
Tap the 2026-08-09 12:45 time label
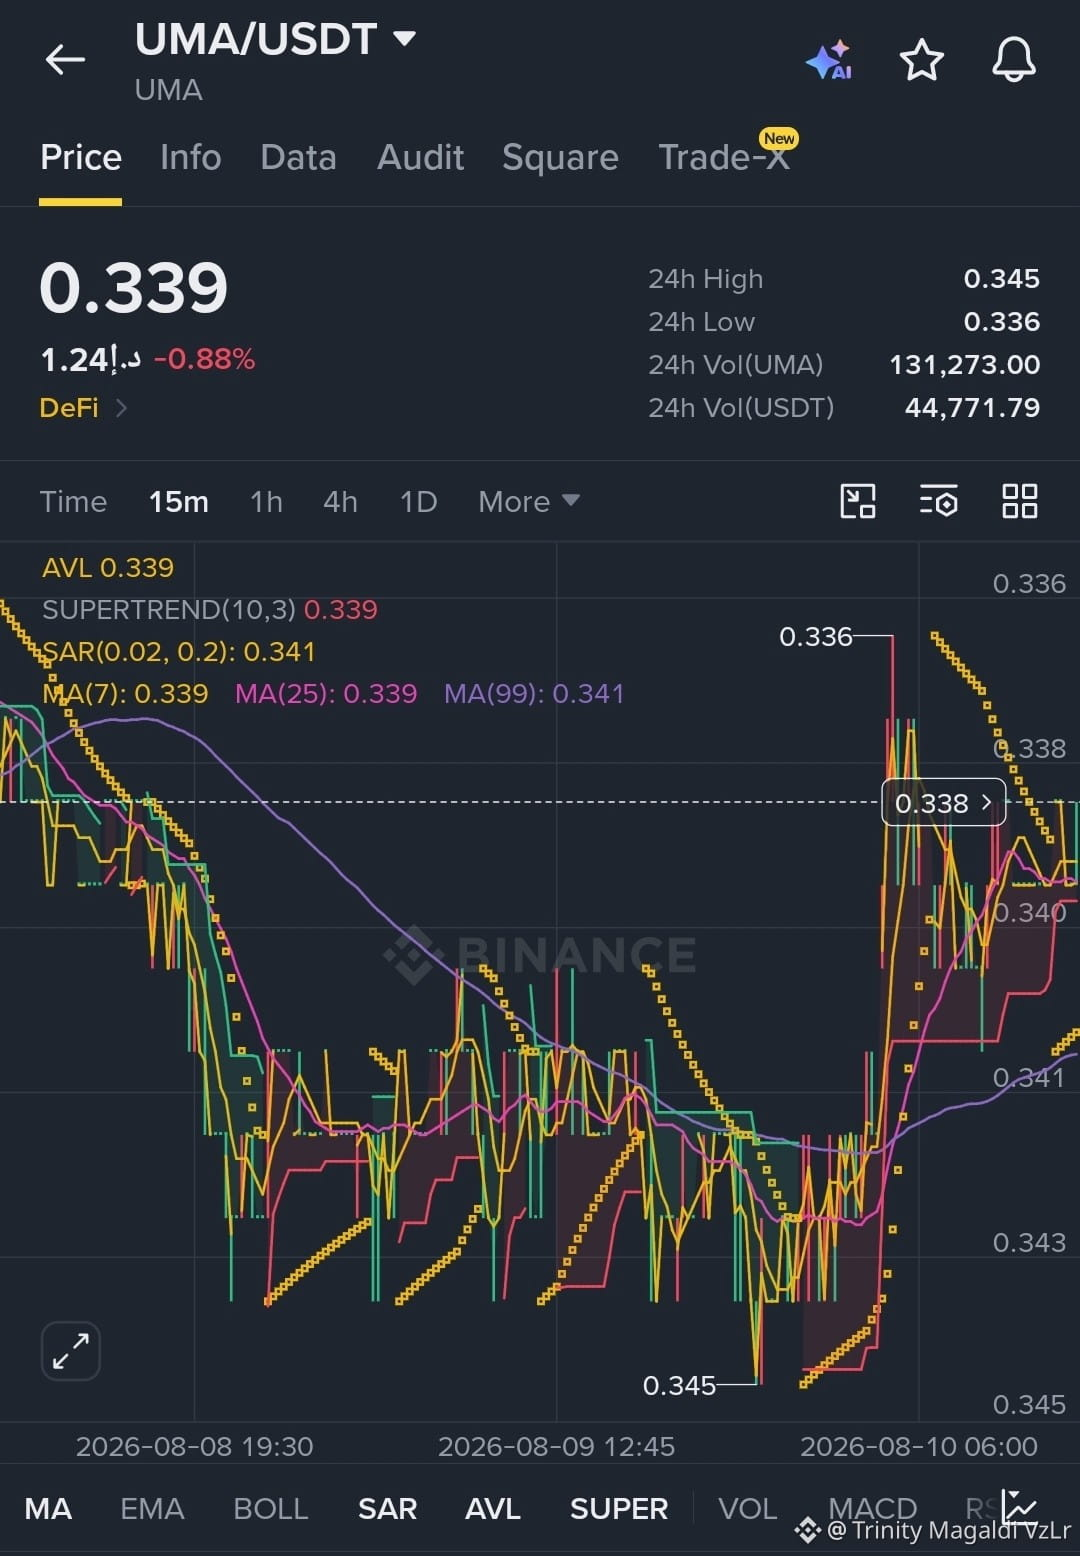(556, 1446)
